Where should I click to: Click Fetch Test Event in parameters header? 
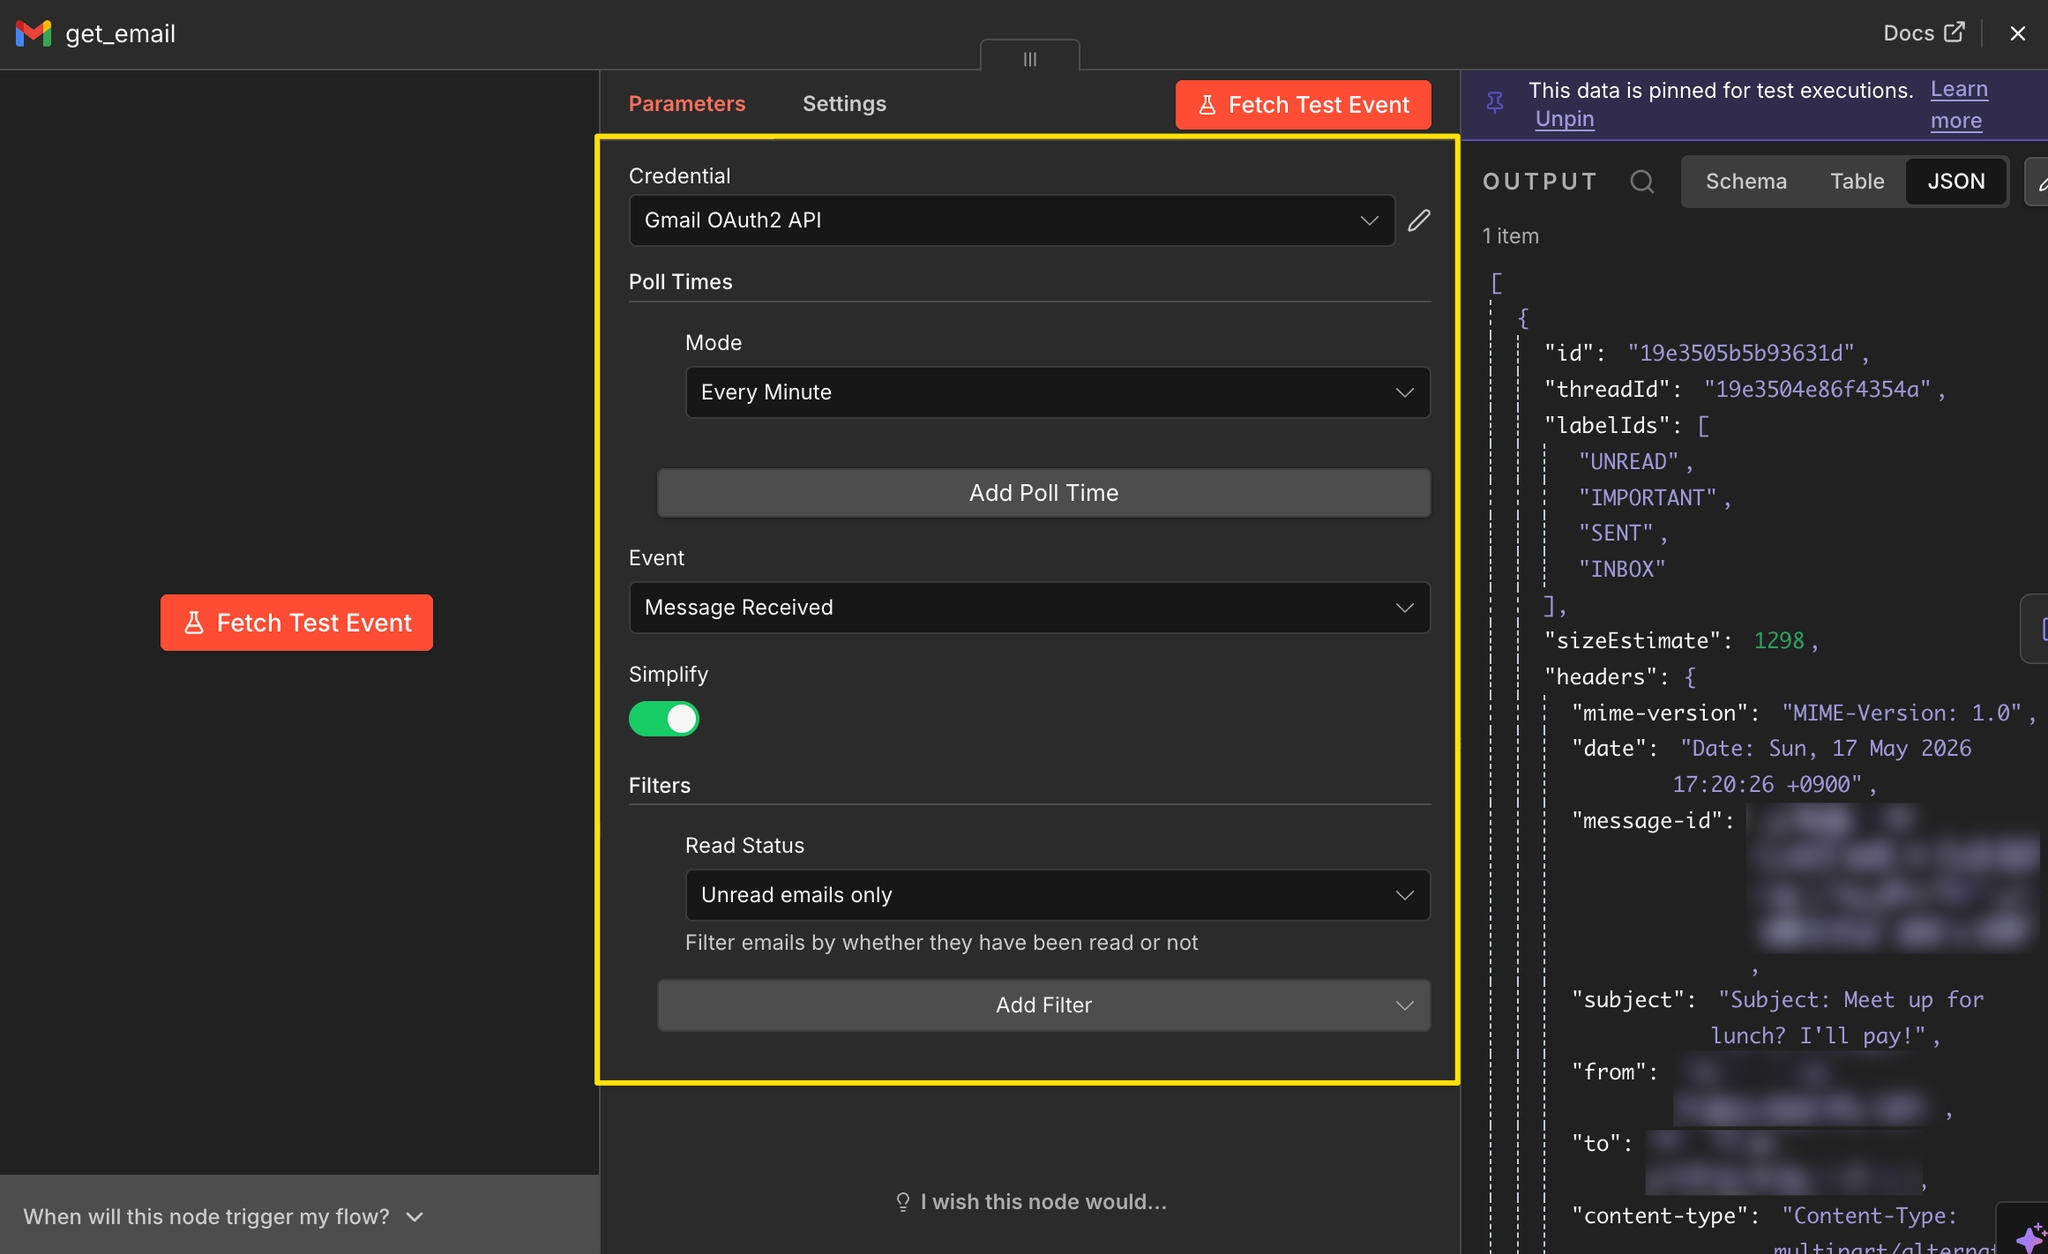tap(1303, 105)
